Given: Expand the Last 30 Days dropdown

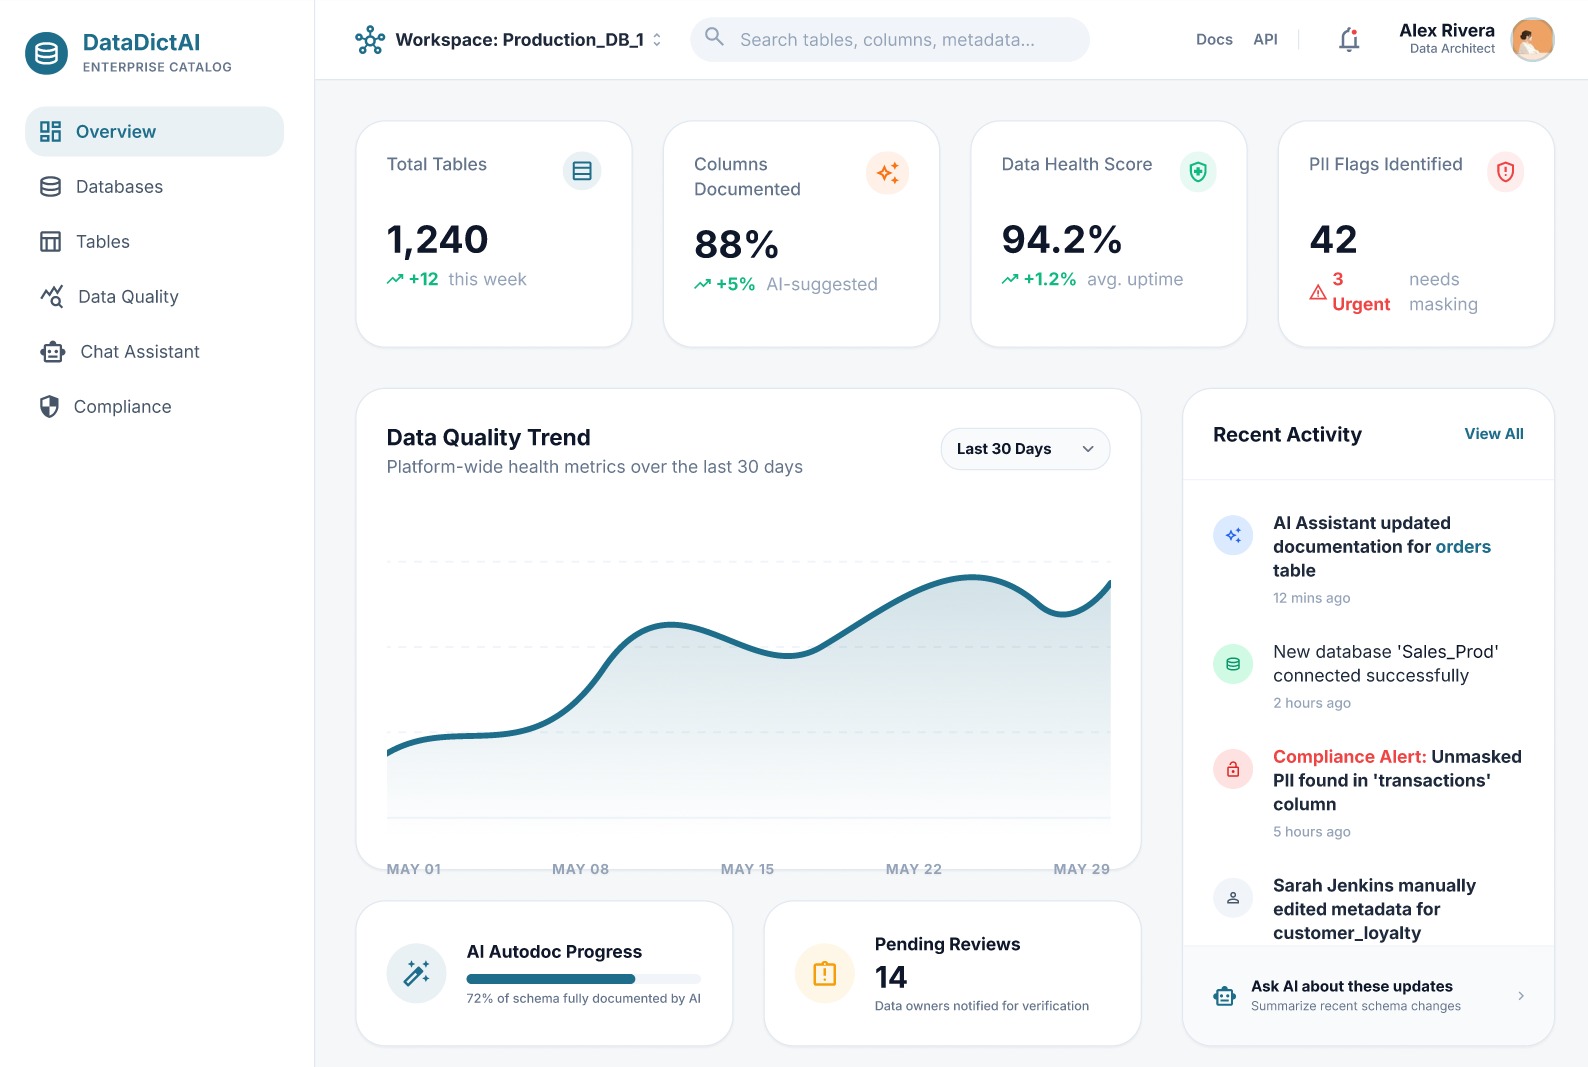Looking at the screenshot, I should click(x=1025, y=449).
